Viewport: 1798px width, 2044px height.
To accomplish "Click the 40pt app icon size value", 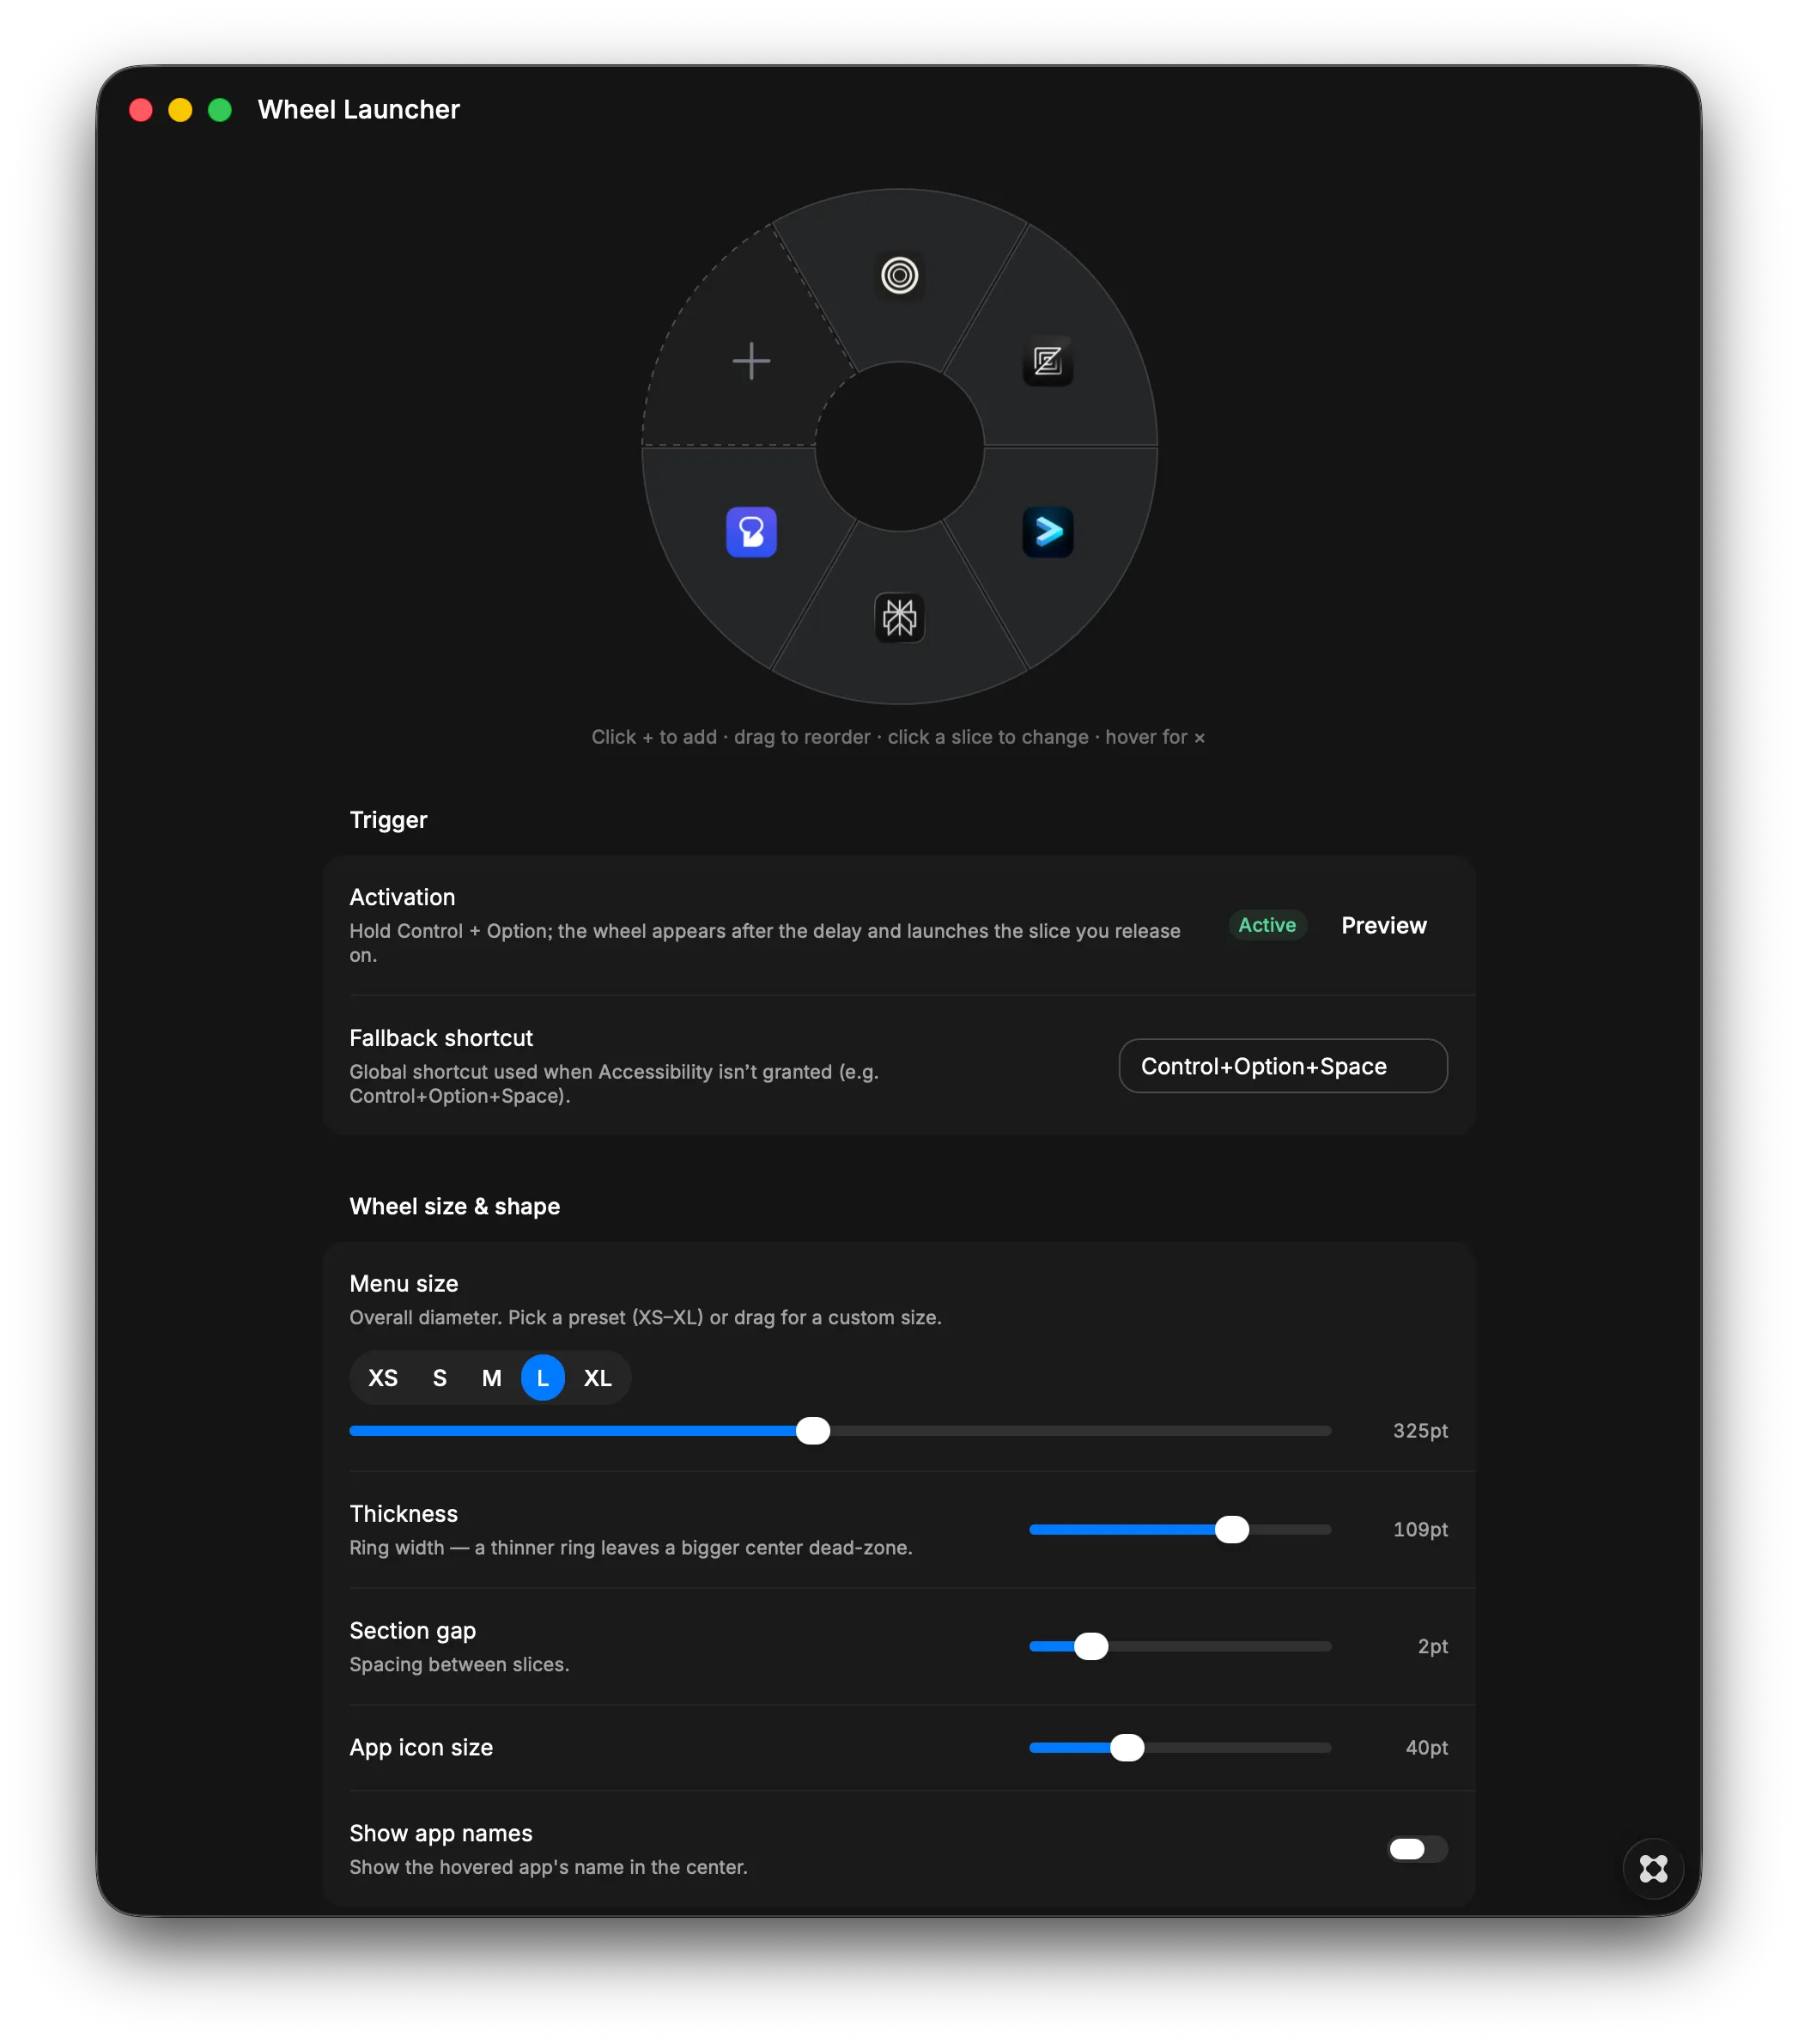I will coord(1425,1747).
